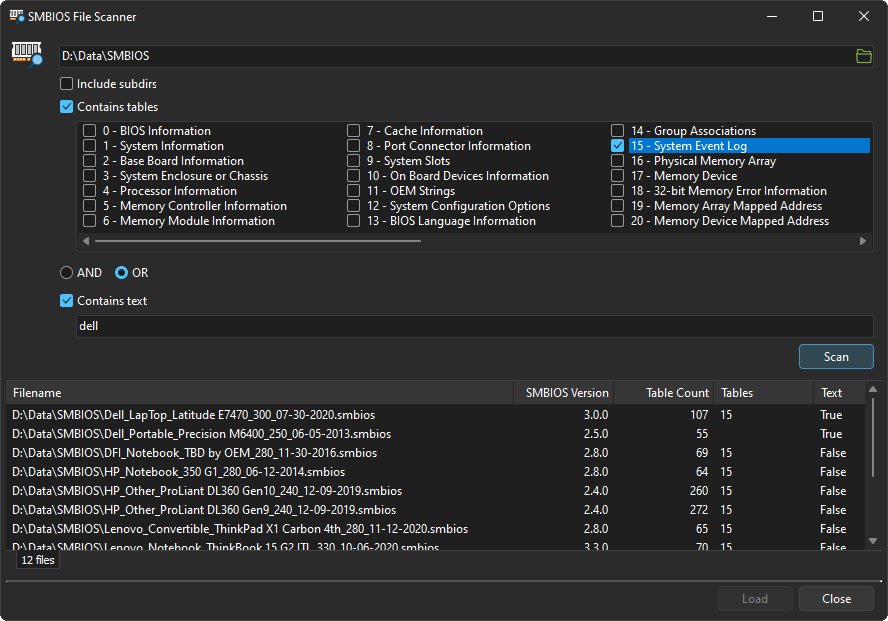Check 17 - Memory Device table
Image resolution: width=888 pixels, height=621 pixels.
(617, 176)
